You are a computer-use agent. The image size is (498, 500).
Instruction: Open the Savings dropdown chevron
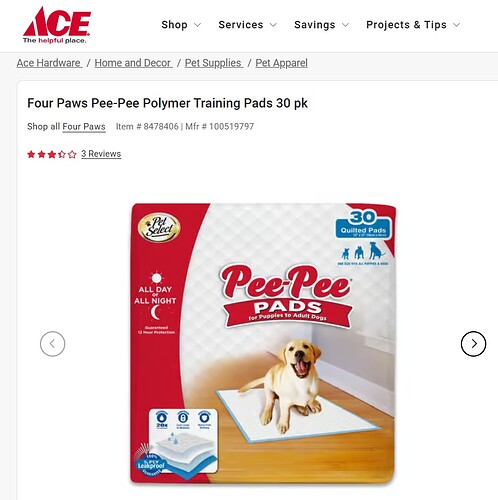pos(346,25)
